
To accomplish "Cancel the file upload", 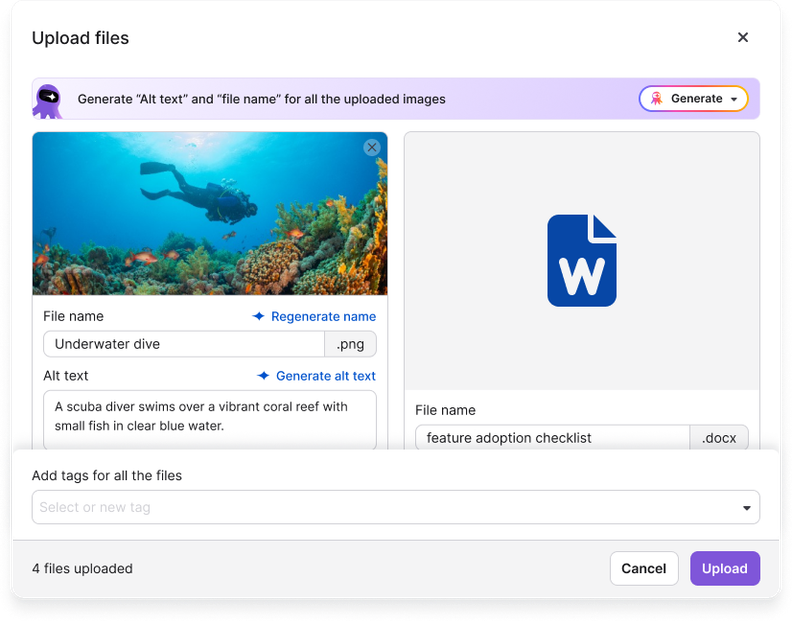I will point(644,568).
